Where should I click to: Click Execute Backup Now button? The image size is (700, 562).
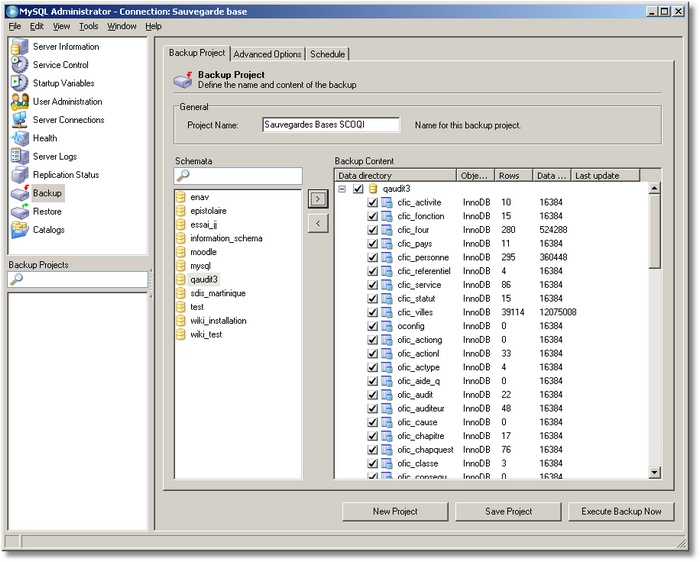tap(621, 512)
